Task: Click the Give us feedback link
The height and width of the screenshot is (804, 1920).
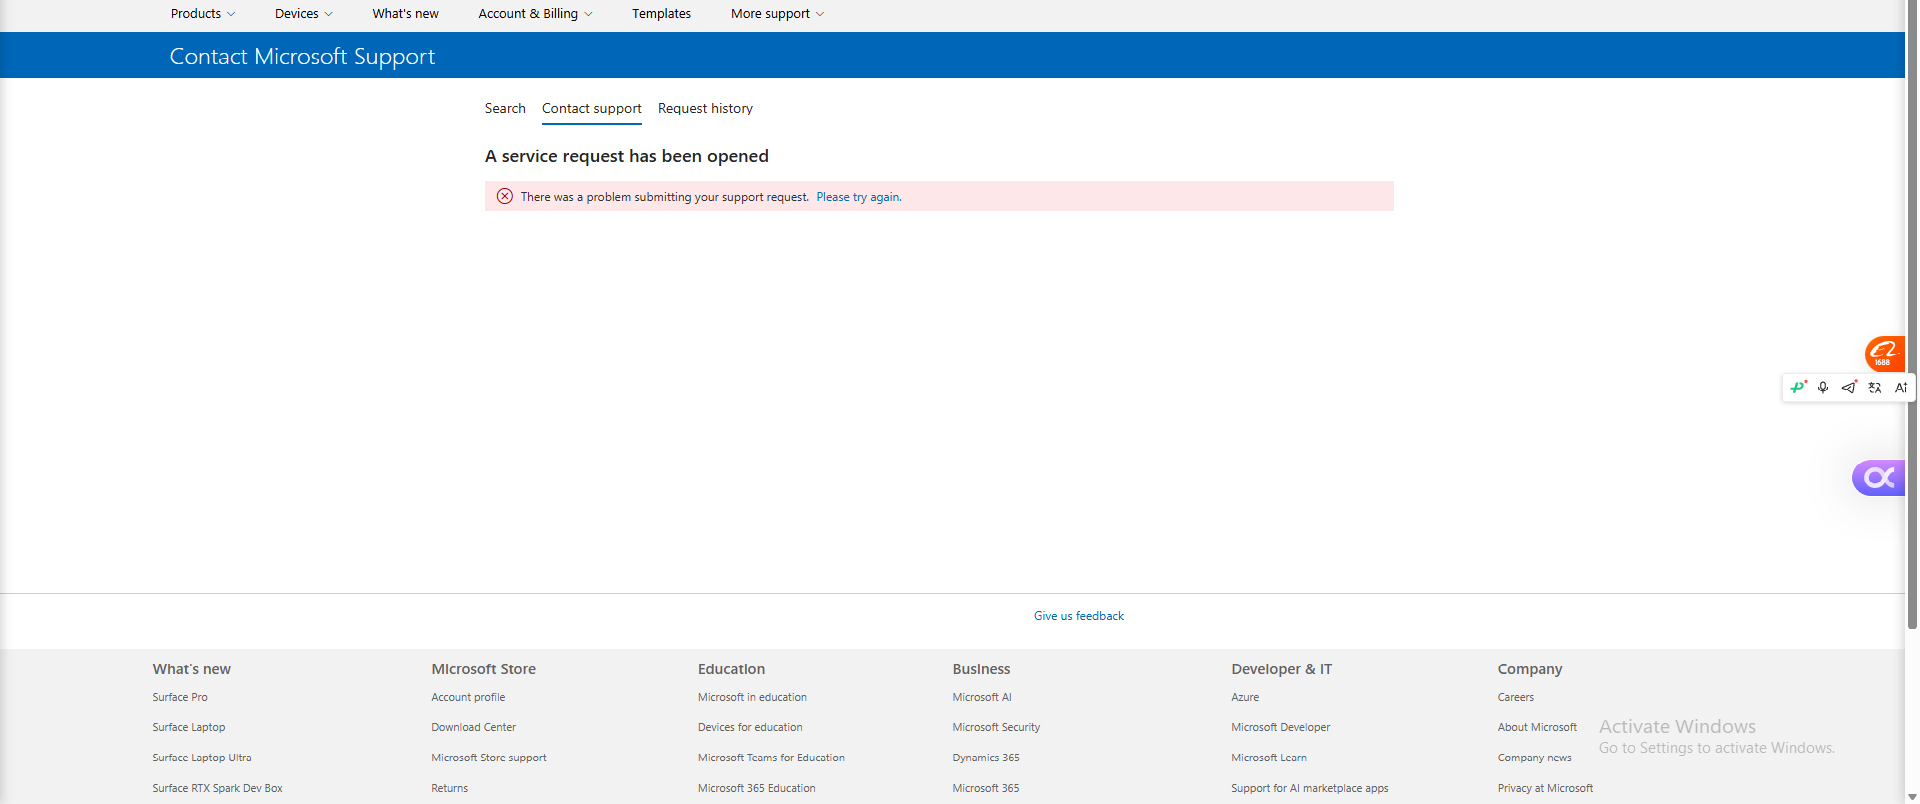Action: pos(1079,616)
